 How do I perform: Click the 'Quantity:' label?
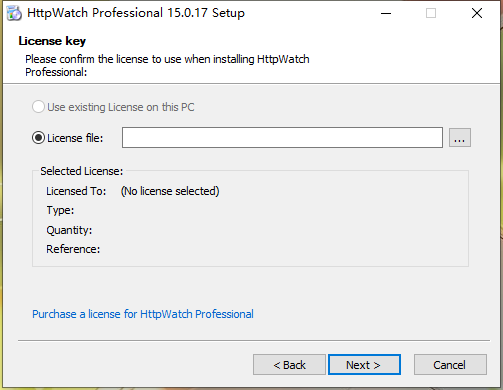tap(69, 230)
